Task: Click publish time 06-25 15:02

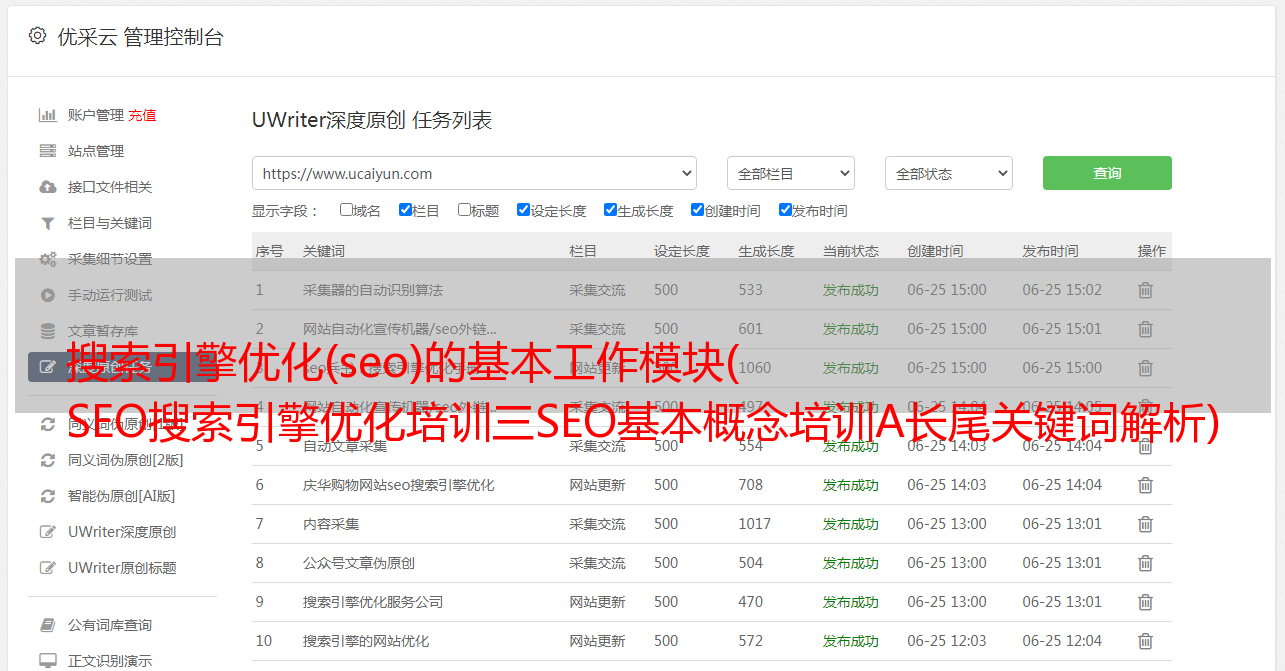Action: pyautogui.click(x=1062, y=290)
